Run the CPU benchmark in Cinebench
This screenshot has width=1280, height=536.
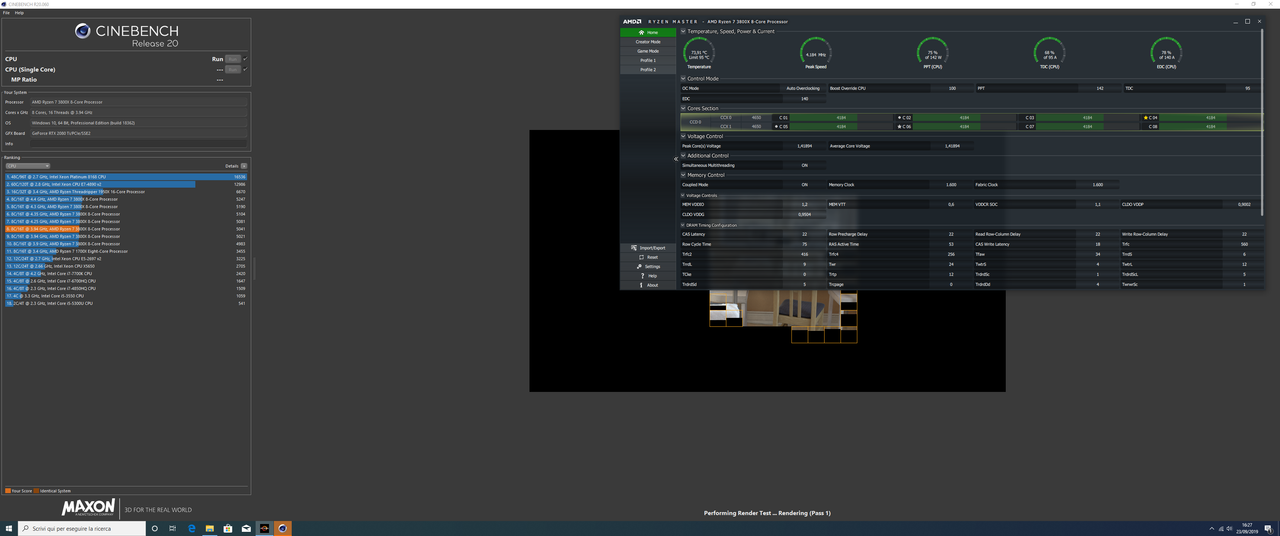point(232,59)
